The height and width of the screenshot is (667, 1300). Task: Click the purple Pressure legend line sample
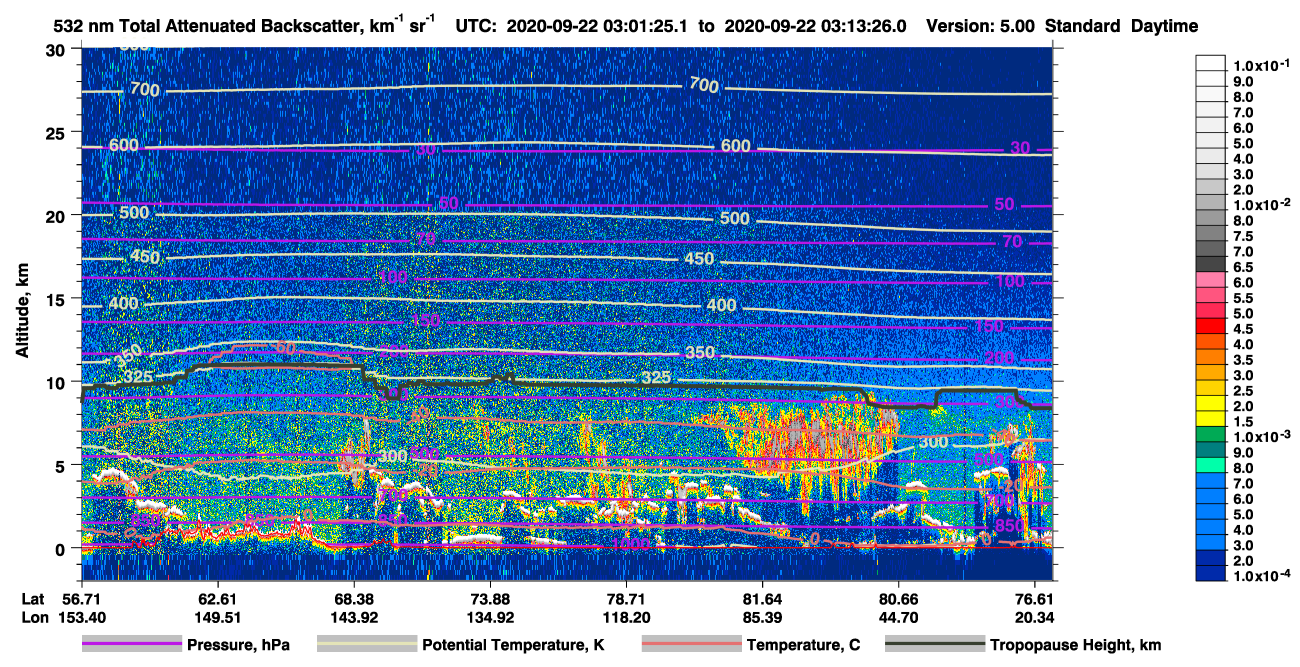pyautogui.click(x=132, y=645)
